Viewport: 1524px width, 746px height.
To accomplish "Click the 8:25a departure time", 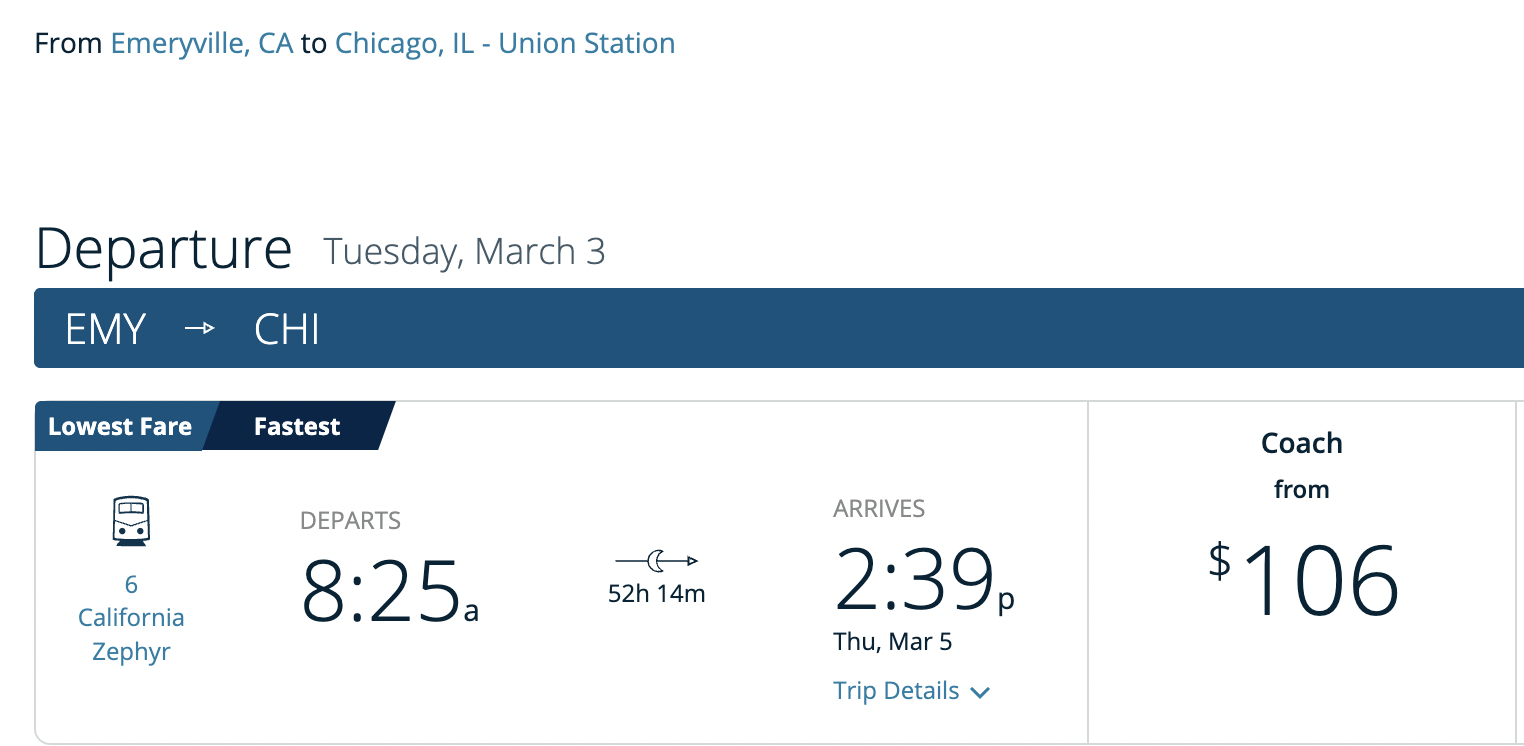I will [390, 590].
